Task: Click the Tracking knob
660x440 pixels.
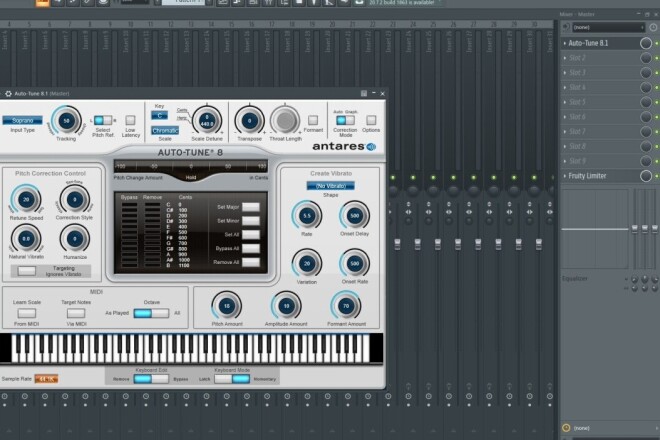Action: click(66, 121)
